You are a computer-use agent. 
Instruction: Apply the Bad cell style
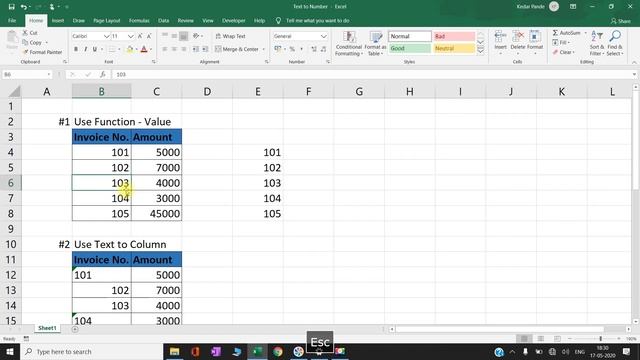pyautogui.click(x=454, y=36)
